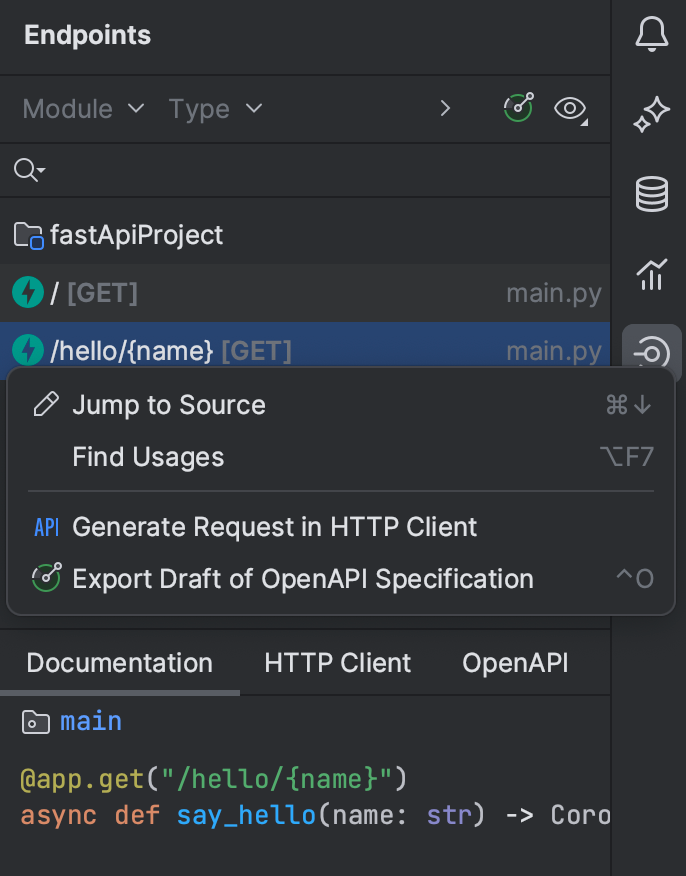Select the fastApiProject tree node

click(x=136, y=236)
